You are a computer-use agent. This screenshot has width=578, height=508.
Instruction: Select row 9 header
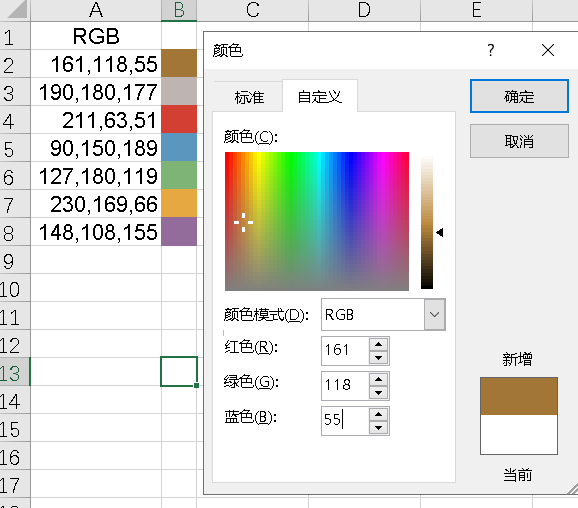point(15,260)
